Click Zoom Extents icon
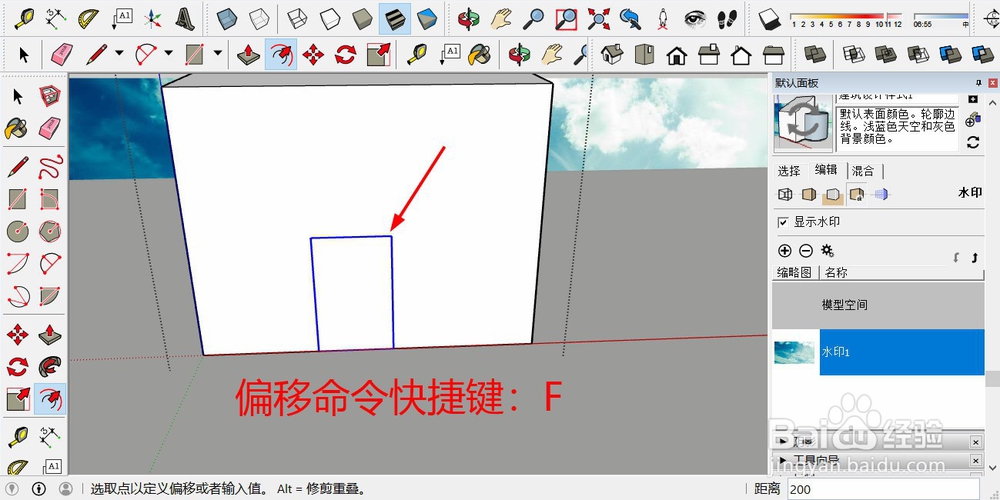1000x500 pixels. [x=598, y=18]
